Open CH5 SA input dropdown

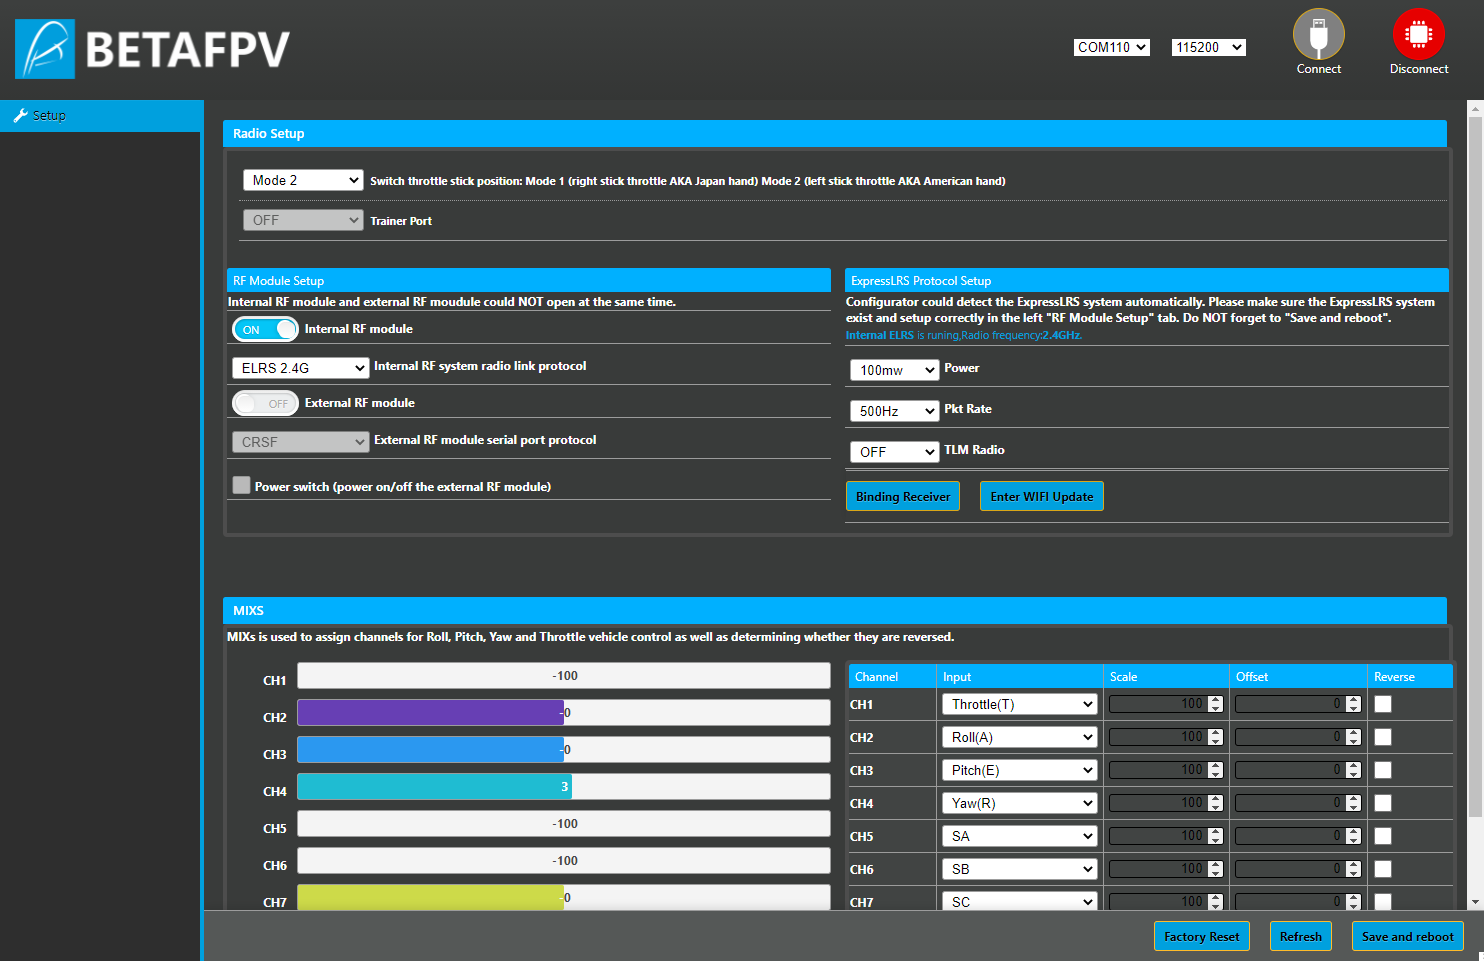(1019, 836)
